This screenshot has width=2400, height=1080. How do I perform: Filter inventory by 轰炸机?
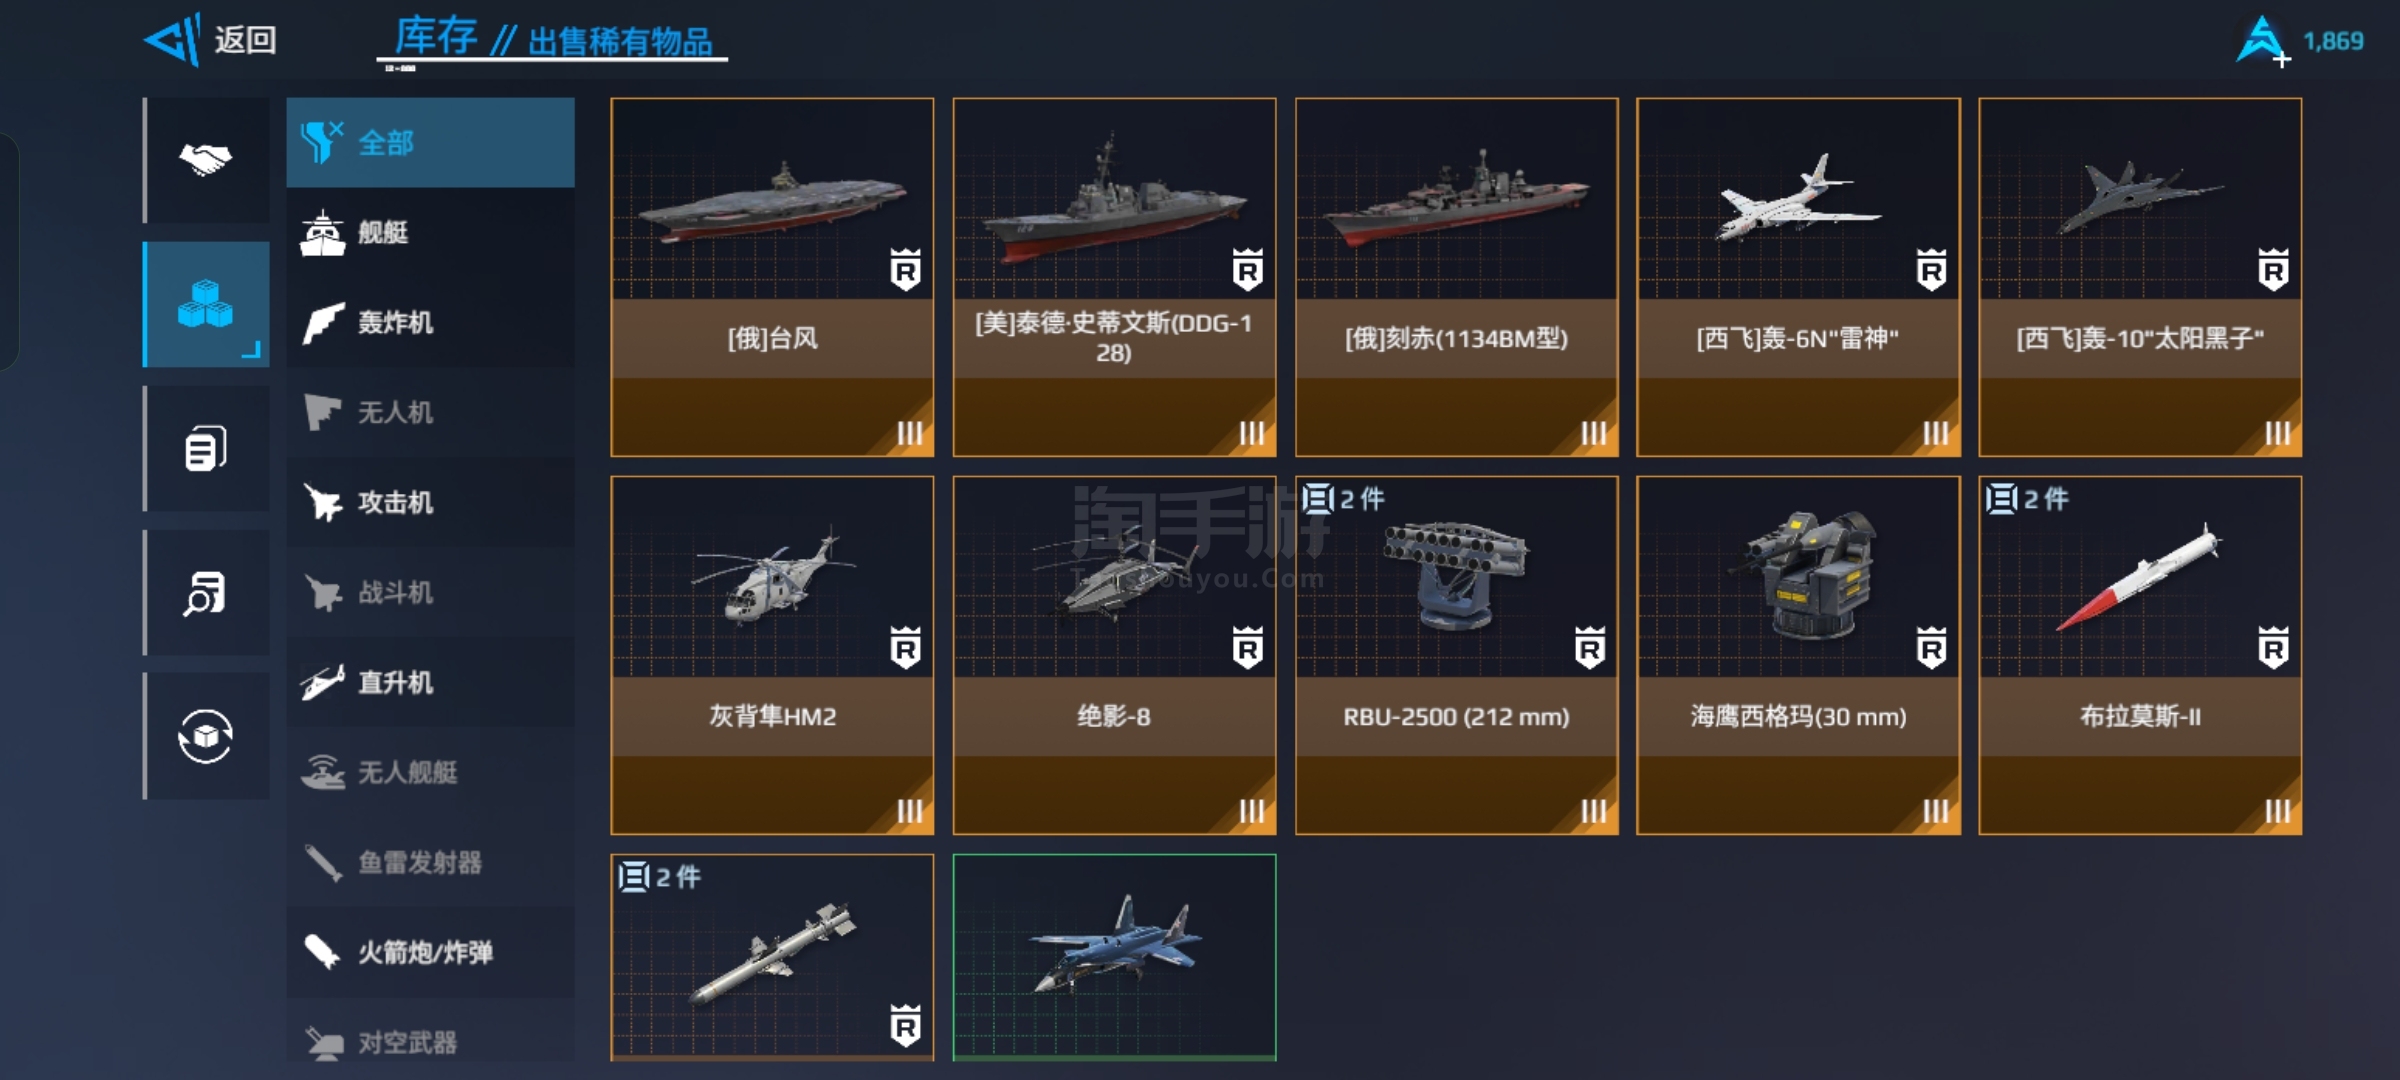[x=430, y=322]
